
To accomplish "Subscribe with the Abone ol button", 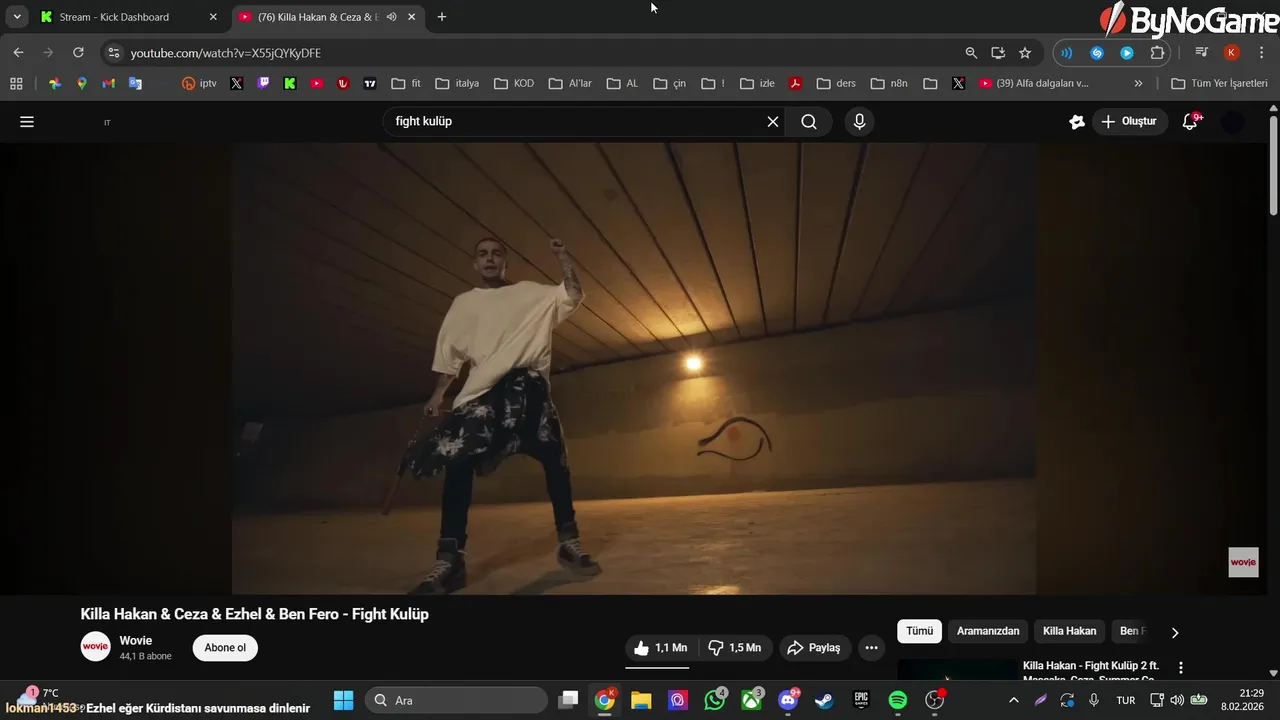I will 225,648.
